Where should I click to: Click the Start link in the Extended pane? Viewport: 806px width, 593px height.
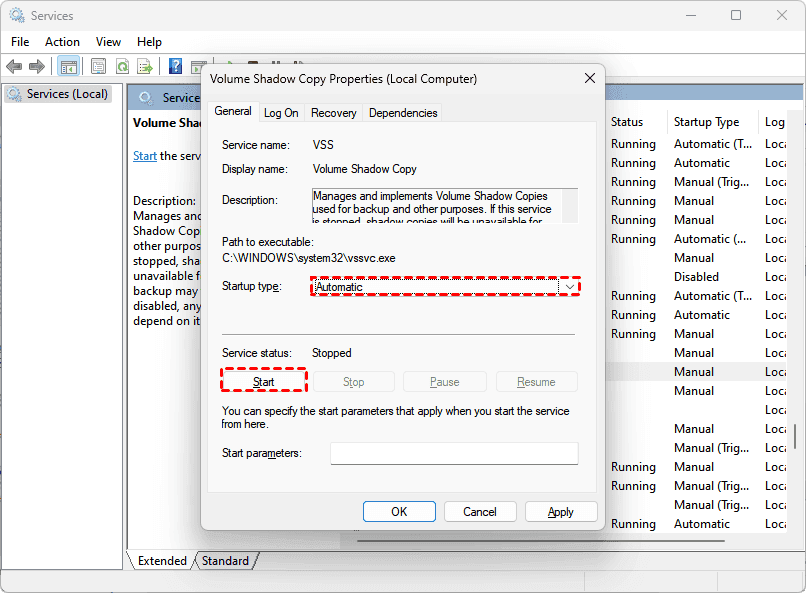click(145, 156)
